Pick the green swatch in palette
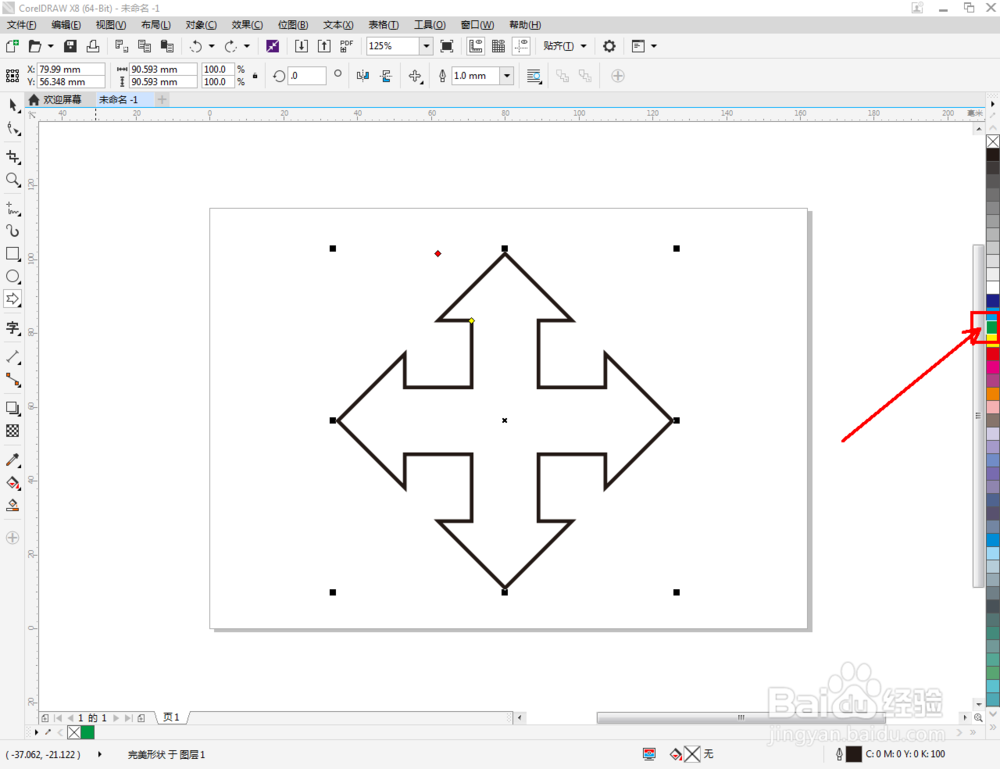Viewport: 1000px width, 769px height. click(992, 326)
